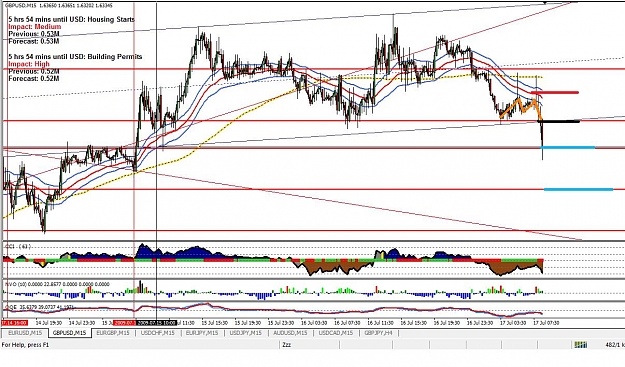Click the 'Forecast: 0.52M' label

(34, 79)
